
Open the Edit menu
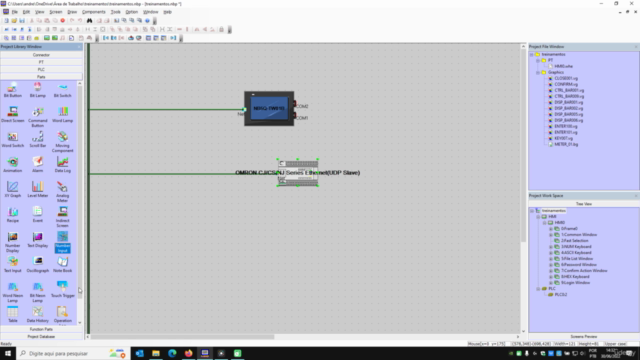26,12
